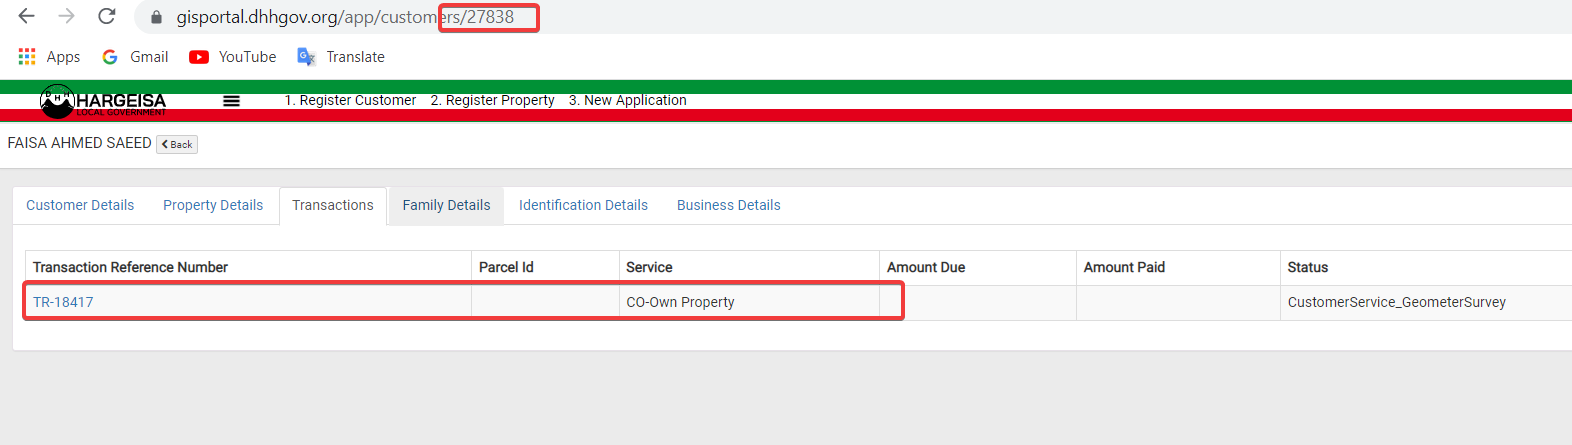Open transaction link TR-18417
Image resolution: width=1572 pixels, height=445 pixels.
tap(63, 302)
